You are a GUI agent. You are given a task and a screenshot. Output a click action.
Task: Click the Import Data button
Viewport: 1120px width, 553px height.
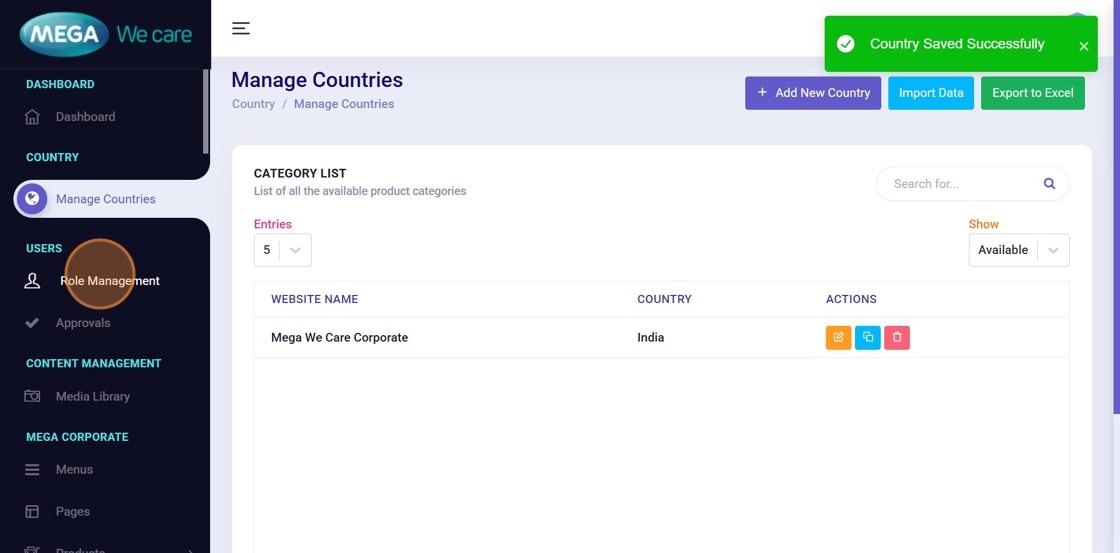coord(930,93)
